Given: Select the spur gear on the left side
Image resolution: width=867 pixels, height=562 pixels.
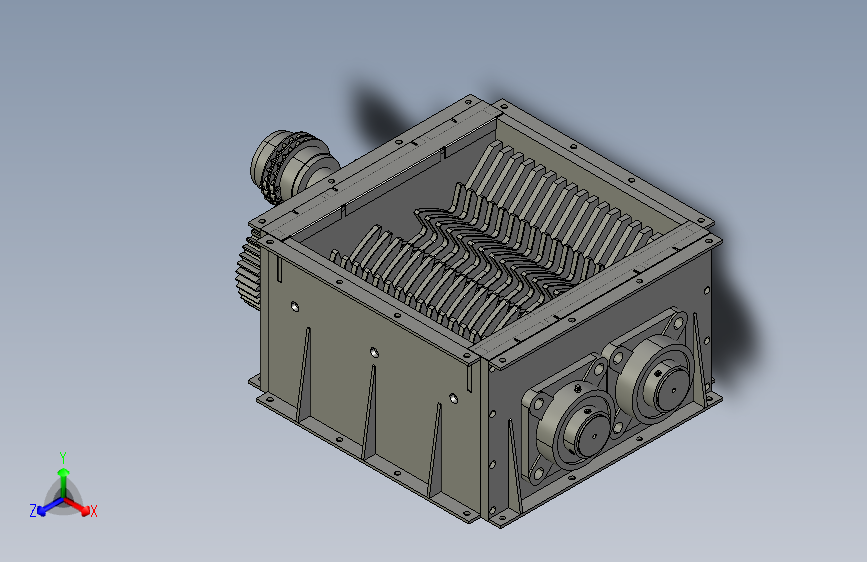Looking at the screenshot, I should 247,270.
